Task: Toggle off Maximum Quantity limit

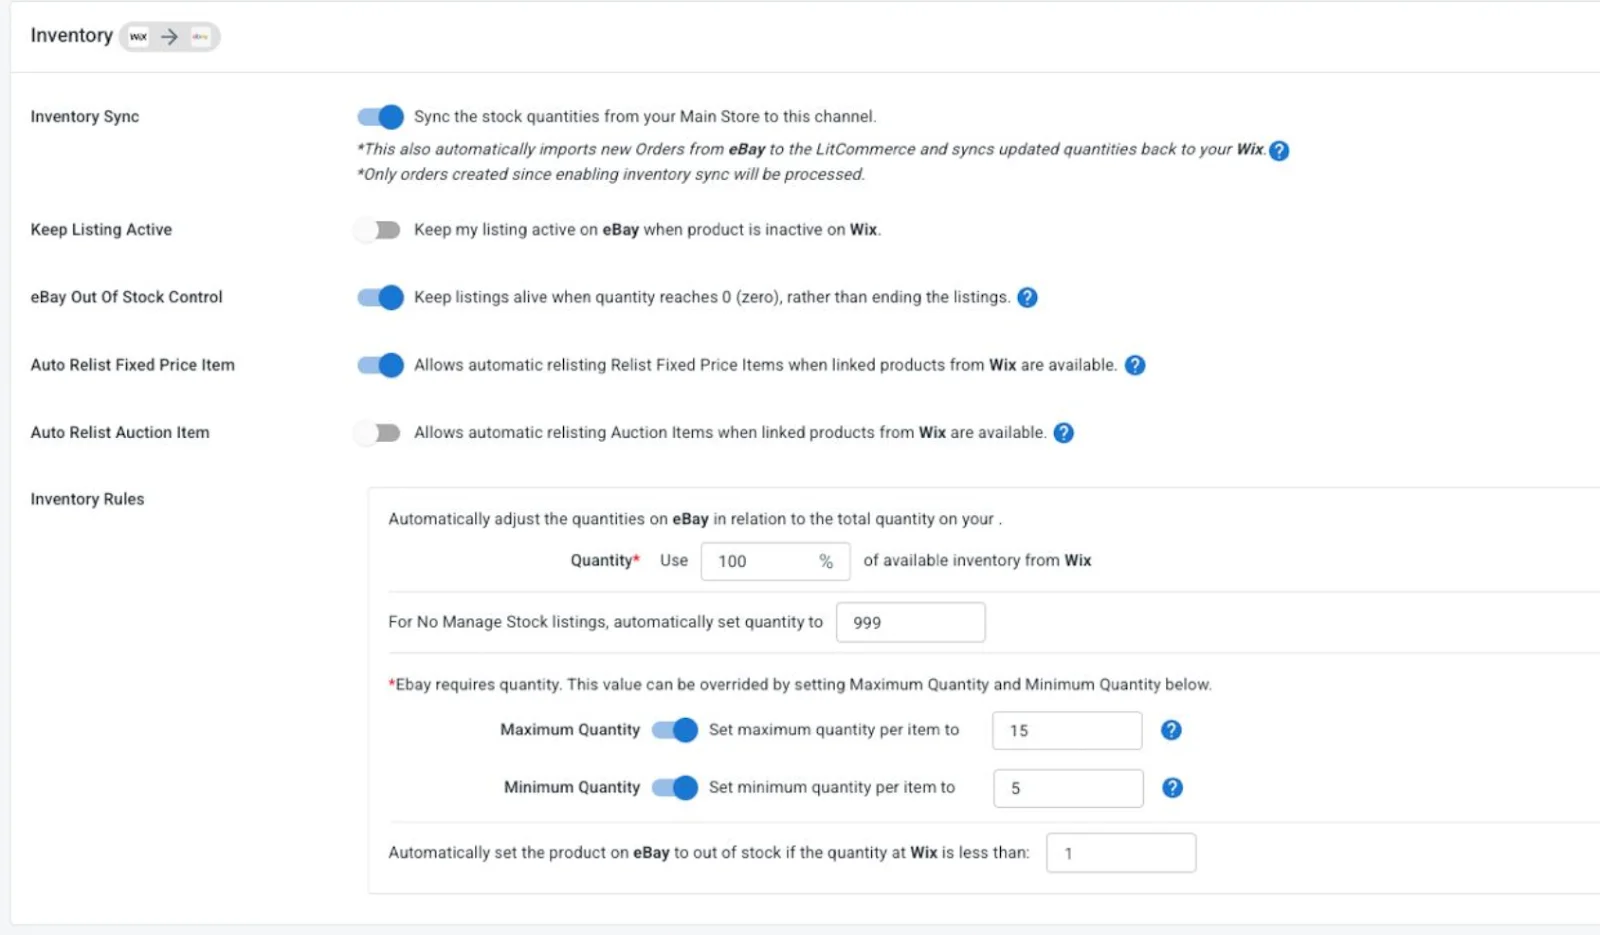Action: [x=675, y=730]
